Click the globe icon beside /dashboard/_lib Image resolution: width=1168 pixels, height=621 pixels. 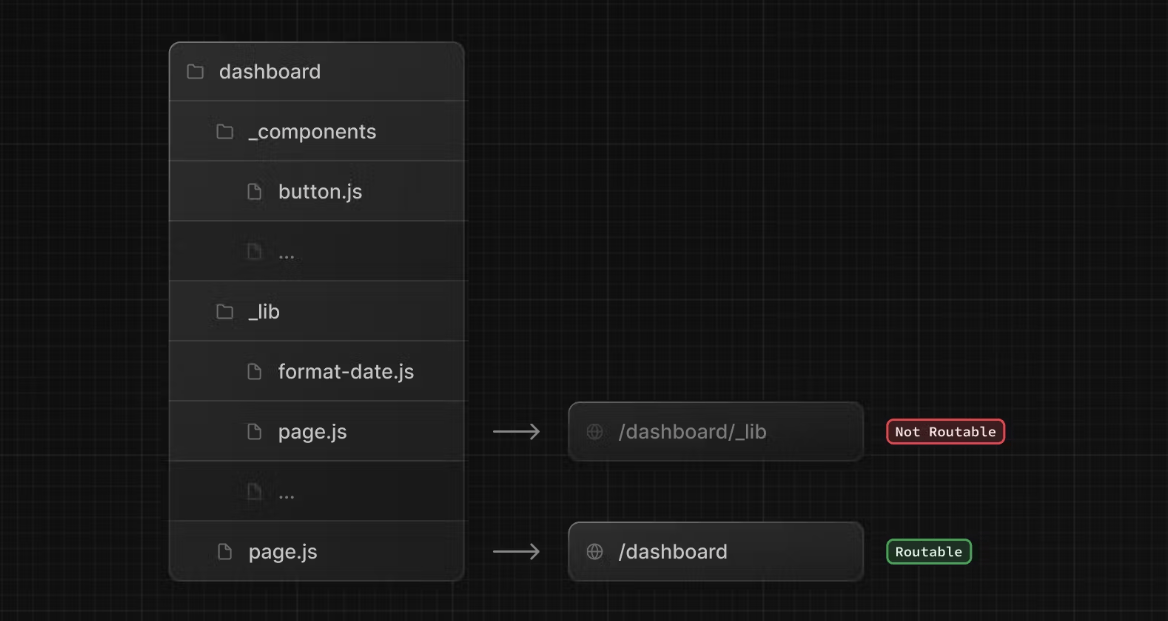tap(594, 432)
